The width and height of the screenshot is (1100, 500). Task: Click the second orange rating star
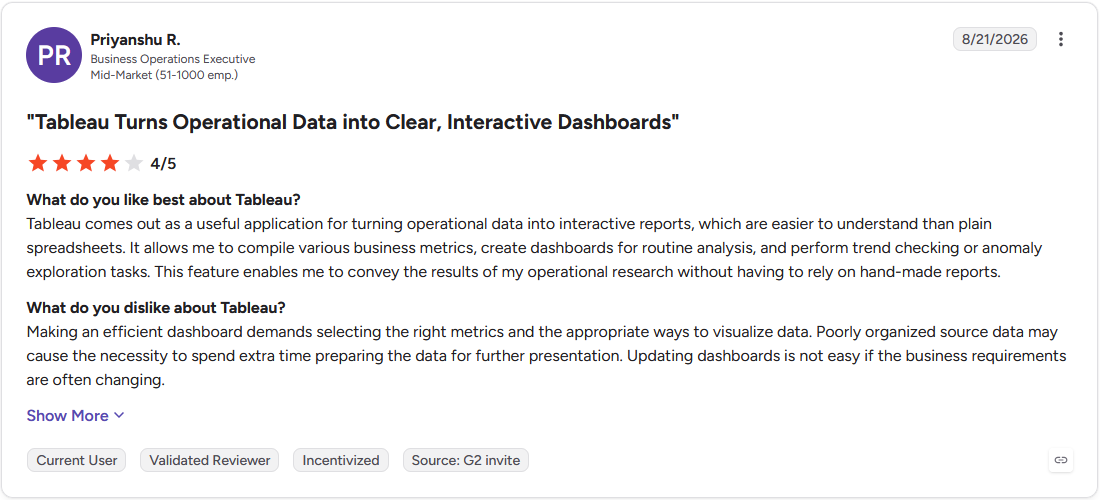(62, 163)
